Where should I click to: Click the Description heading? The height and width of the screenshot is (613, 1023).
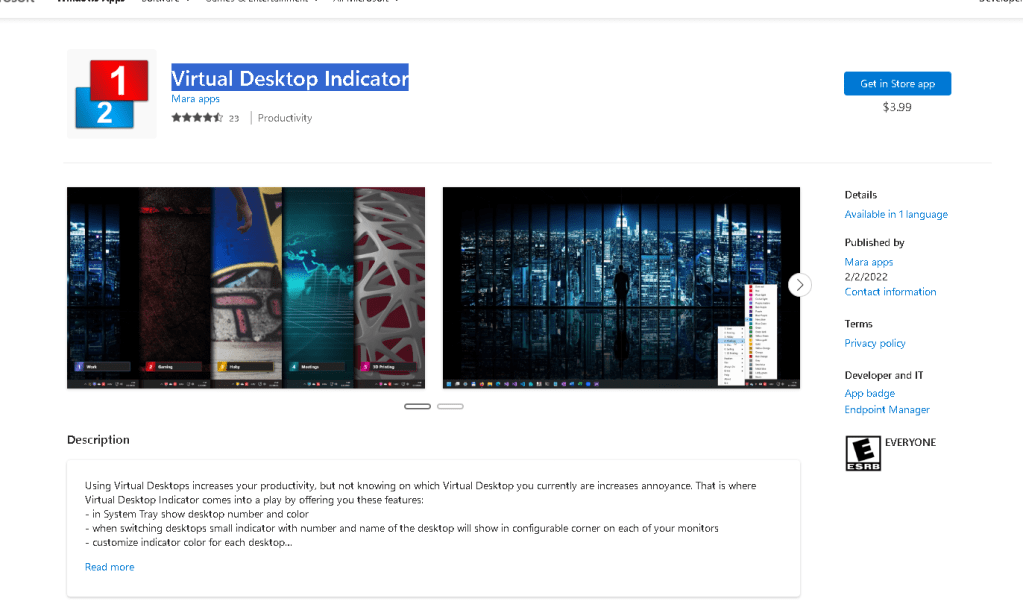99,440
